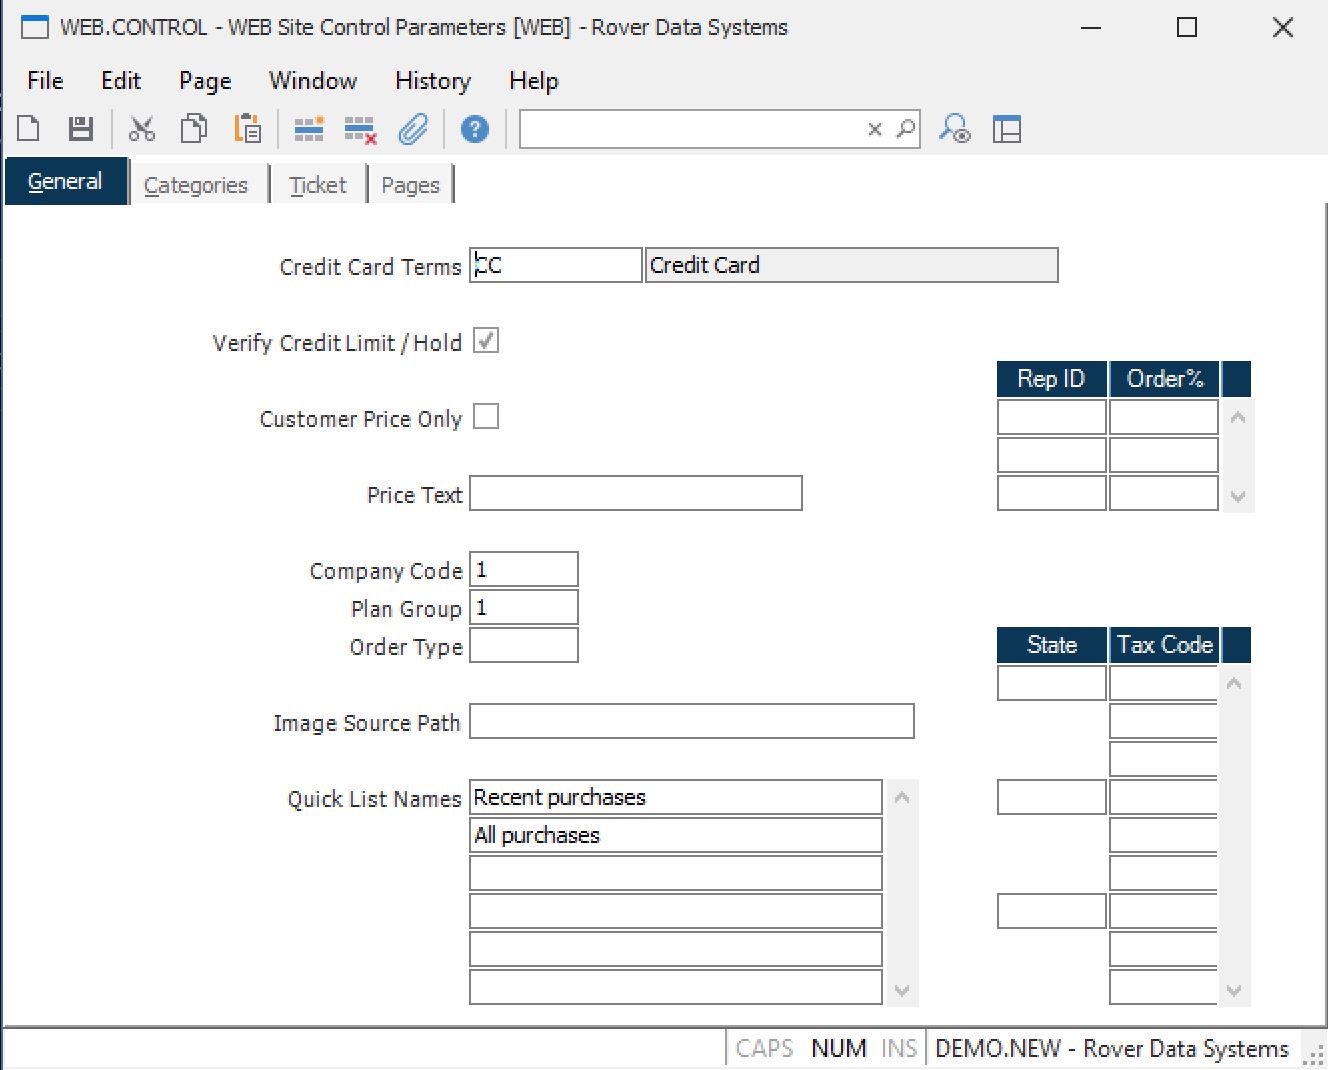This screenshot has height=1070, width=1328.
Task: Click the Image Source Path field
Action: click(x=691, y=721)
